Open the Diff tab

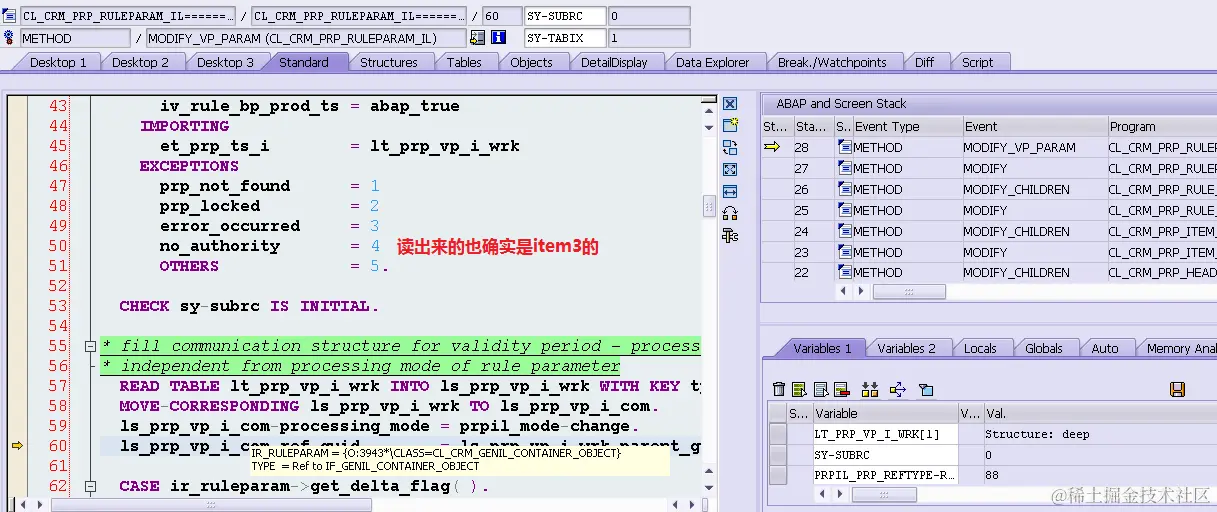coord(924,62)
